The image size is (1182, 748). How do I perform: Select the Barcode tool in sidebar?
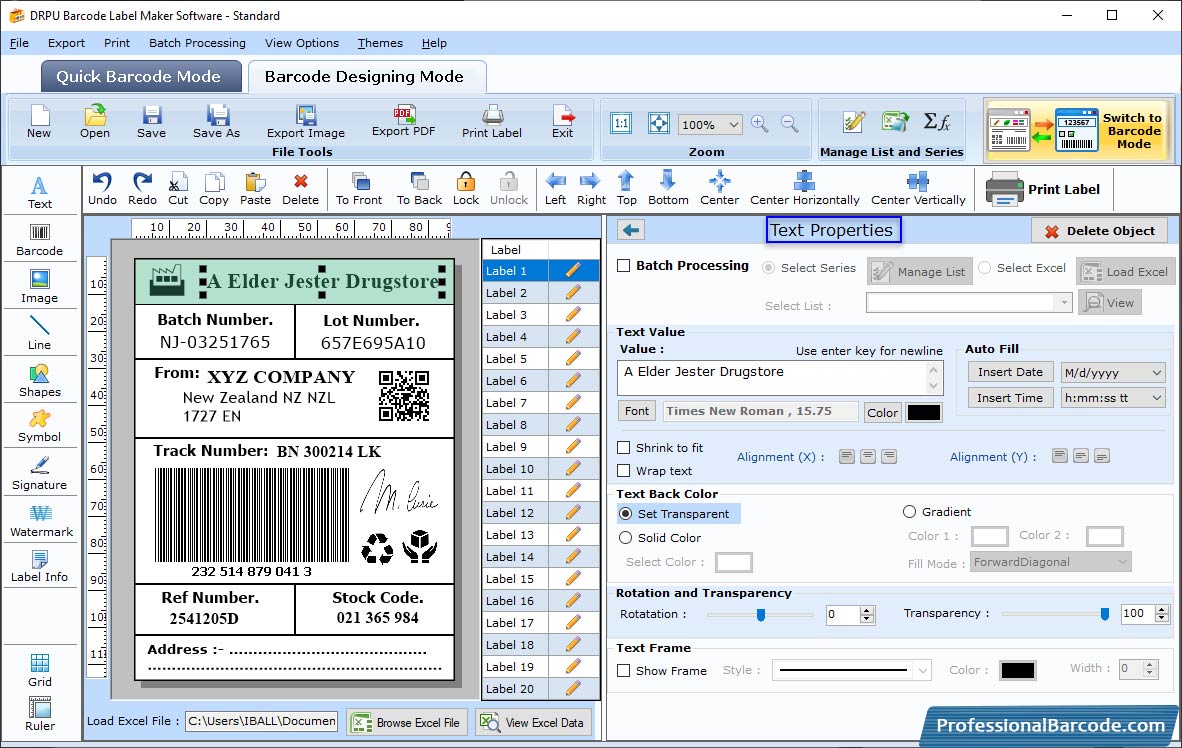39,240
